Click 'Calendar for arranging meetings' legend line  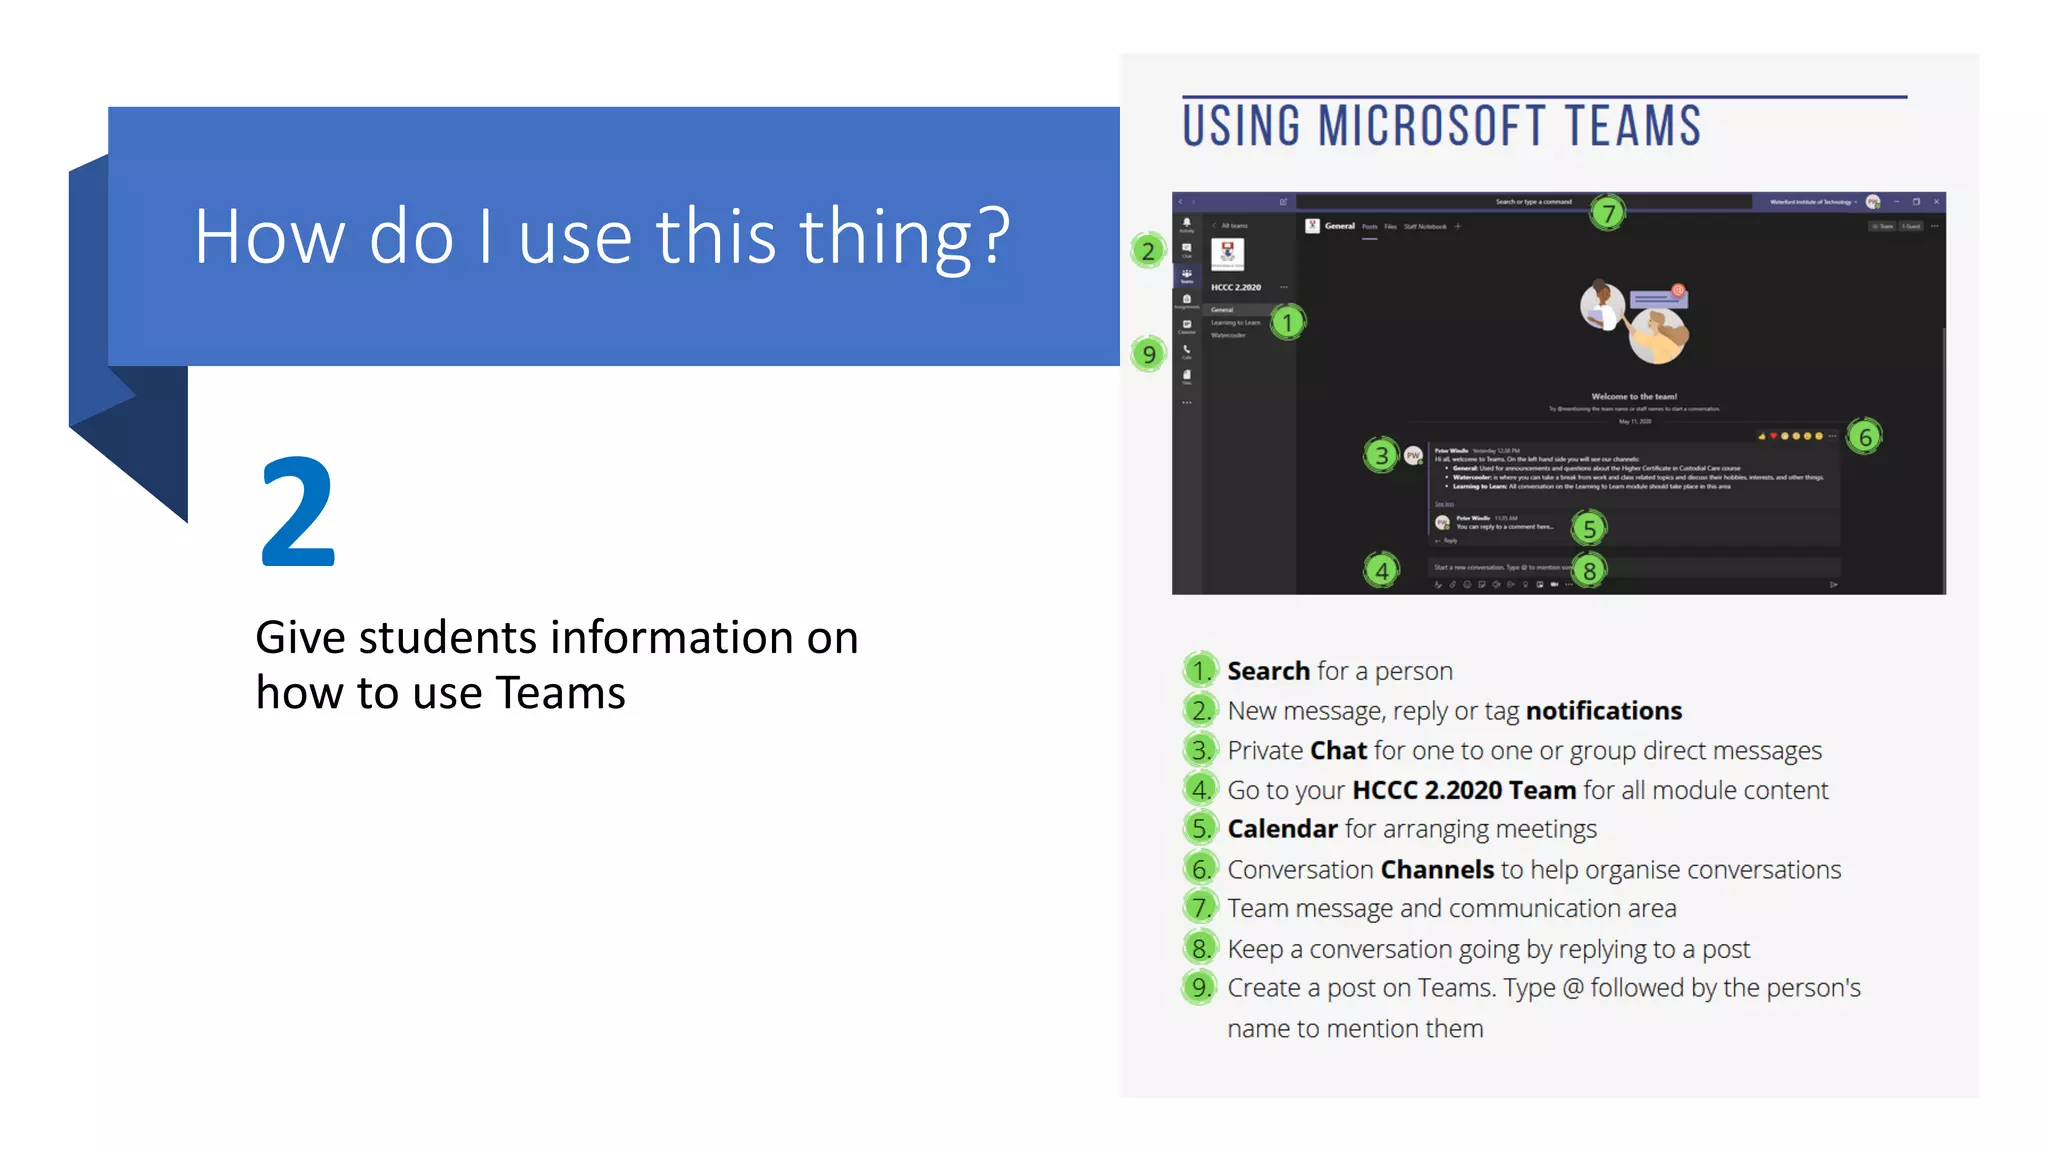point(1412,829)
